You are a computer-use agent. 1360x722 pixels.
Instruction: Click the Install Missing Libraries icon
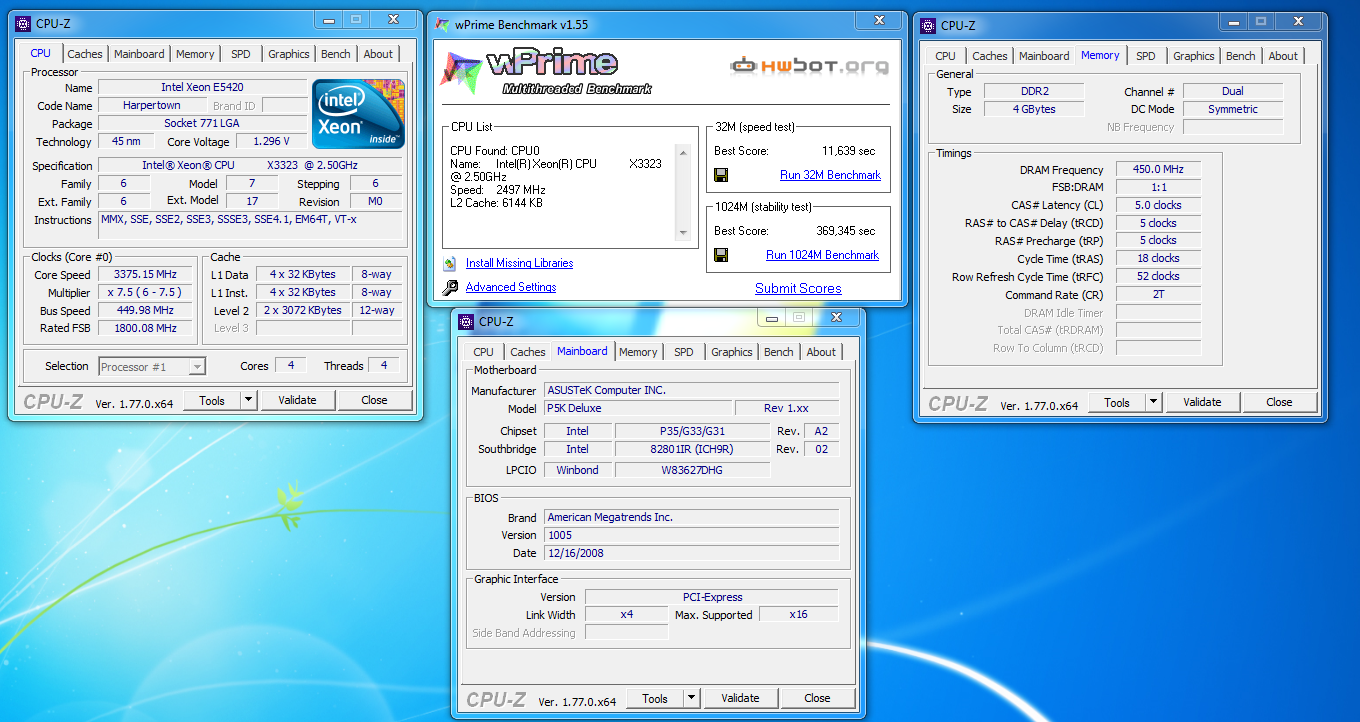(450, 263)
